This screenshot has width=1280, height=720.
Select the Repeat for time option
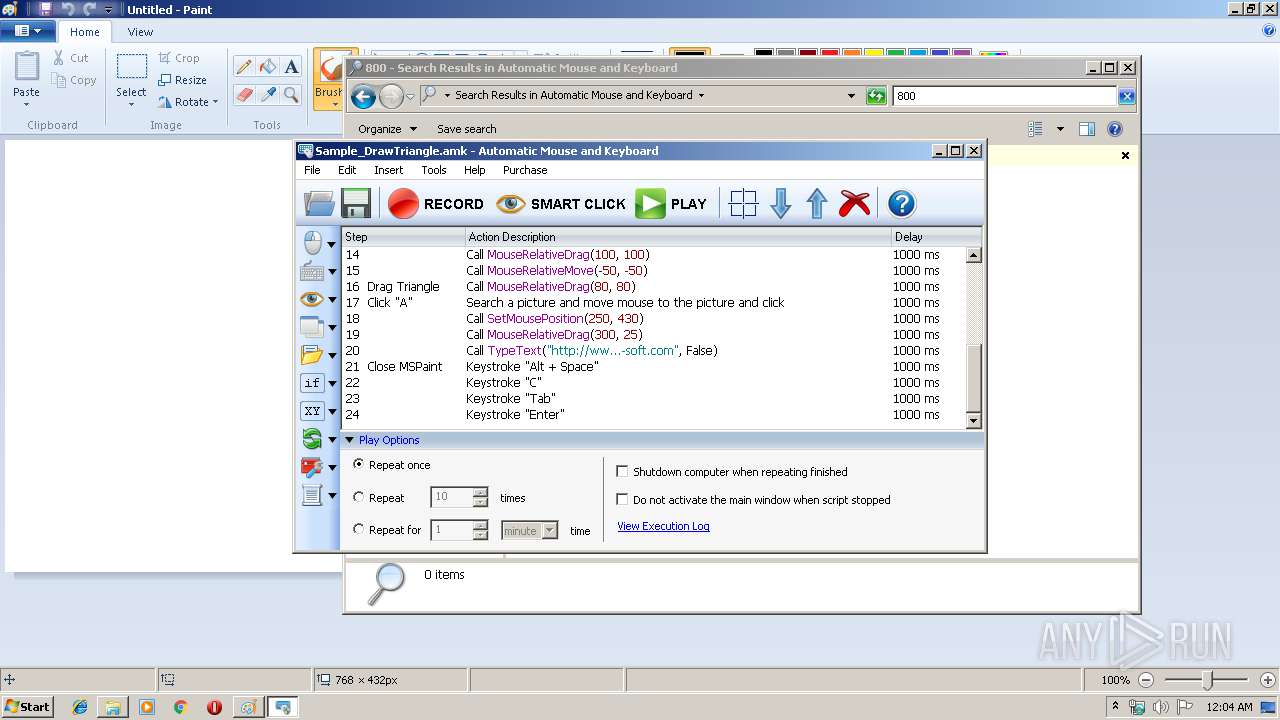(359, 530)
